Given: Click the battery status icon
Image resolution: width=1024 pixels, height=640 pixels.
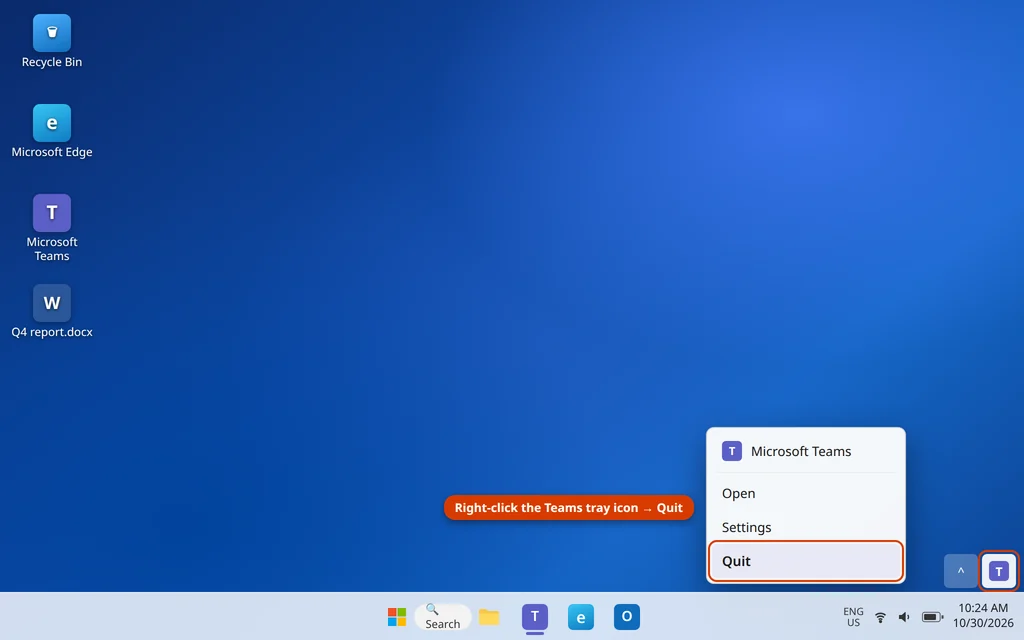Looking at the screenshot, I should 932,616.
